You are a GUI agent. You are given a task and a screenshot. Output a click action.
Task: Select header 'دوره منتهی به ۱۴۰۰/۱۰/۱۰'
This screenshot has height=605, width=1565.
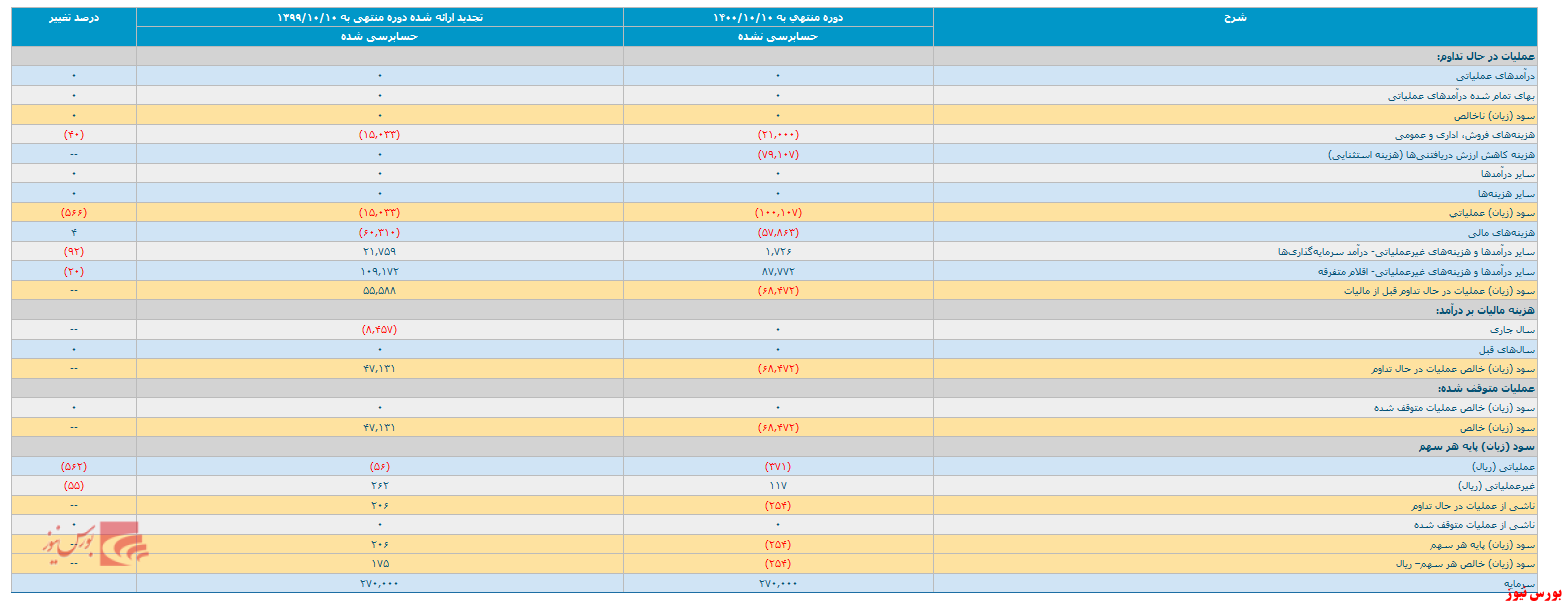point(778,17)
